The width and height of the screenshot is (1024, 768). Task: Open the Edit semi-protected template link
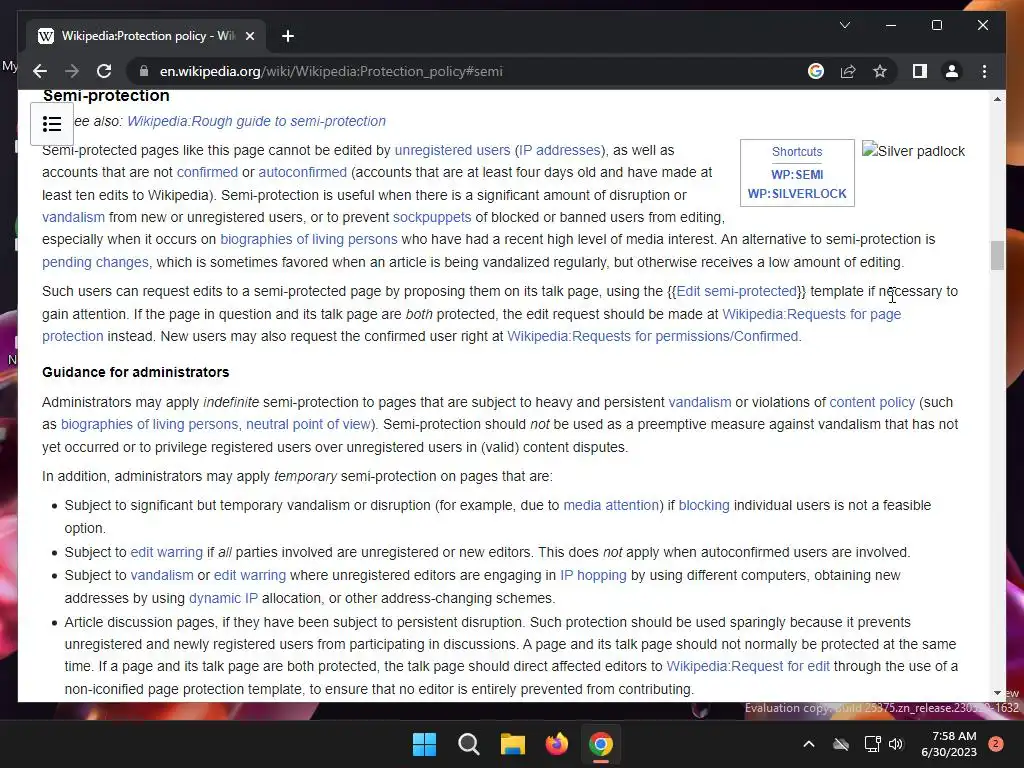(736, 291)
